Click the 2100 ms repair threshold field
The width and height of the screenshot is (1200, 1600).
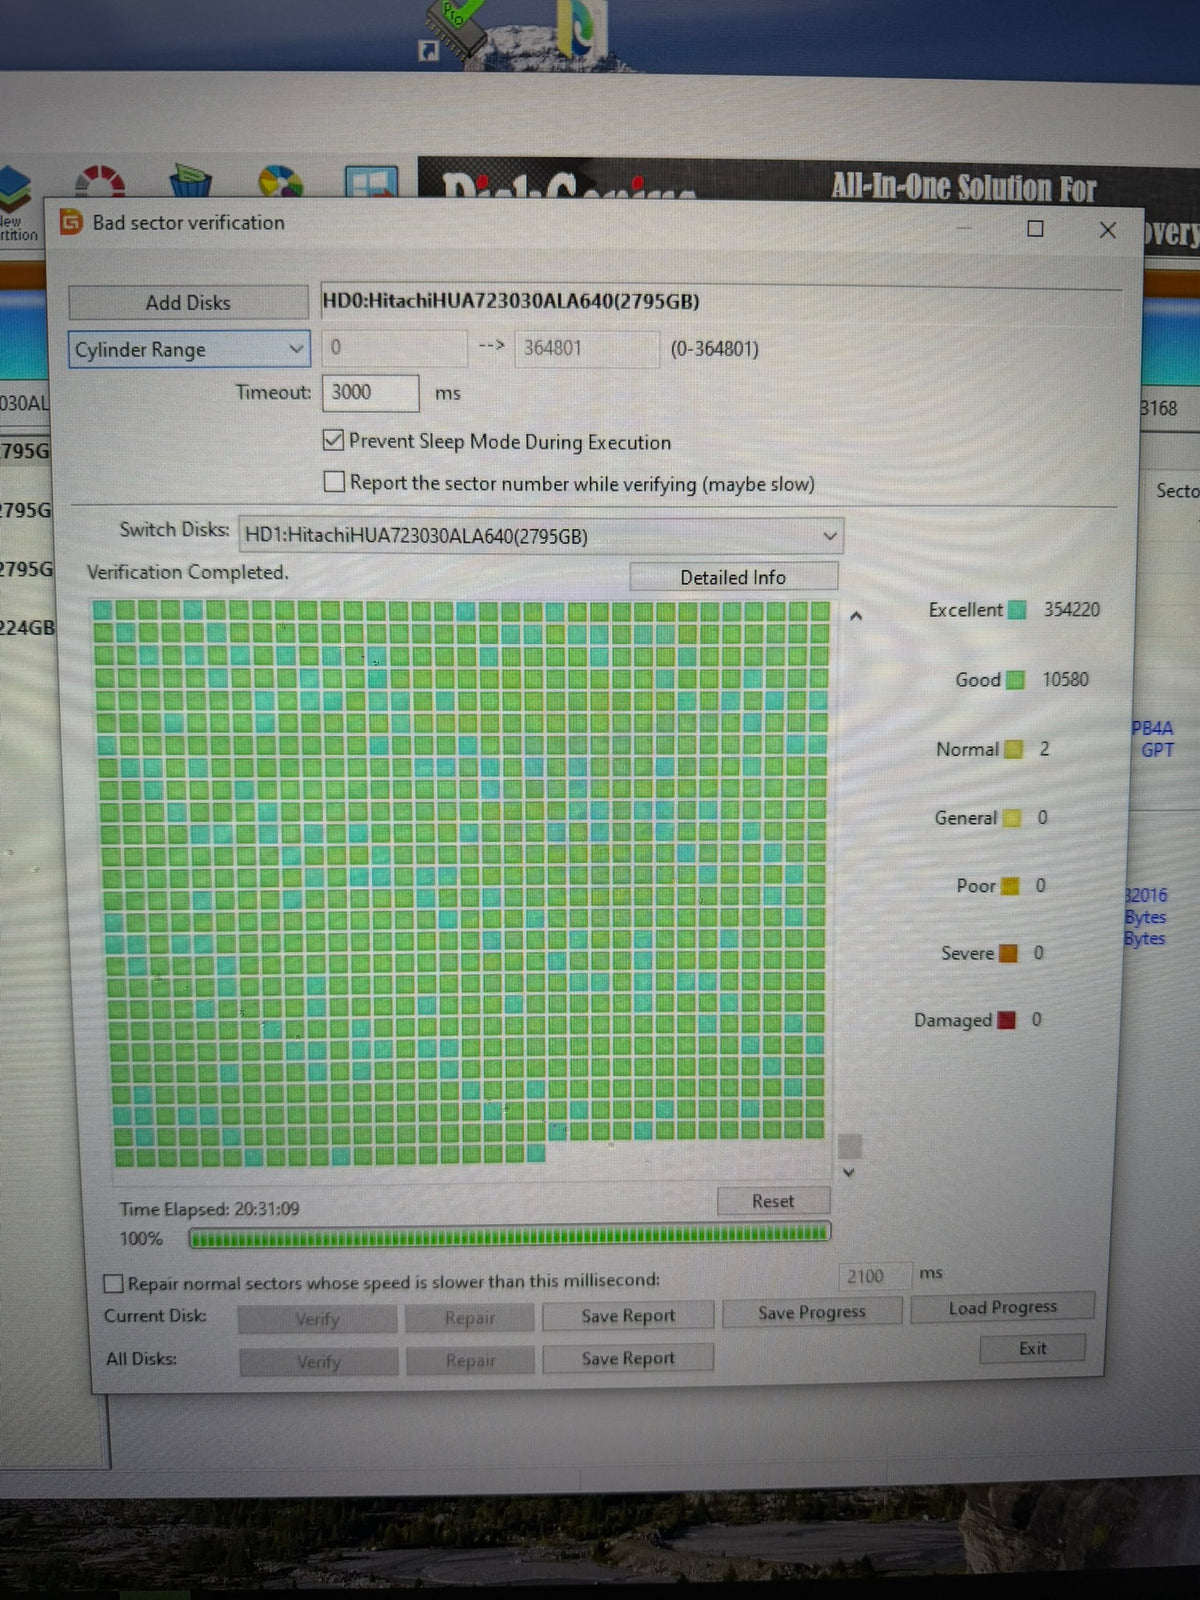[x=875, y=1276]
